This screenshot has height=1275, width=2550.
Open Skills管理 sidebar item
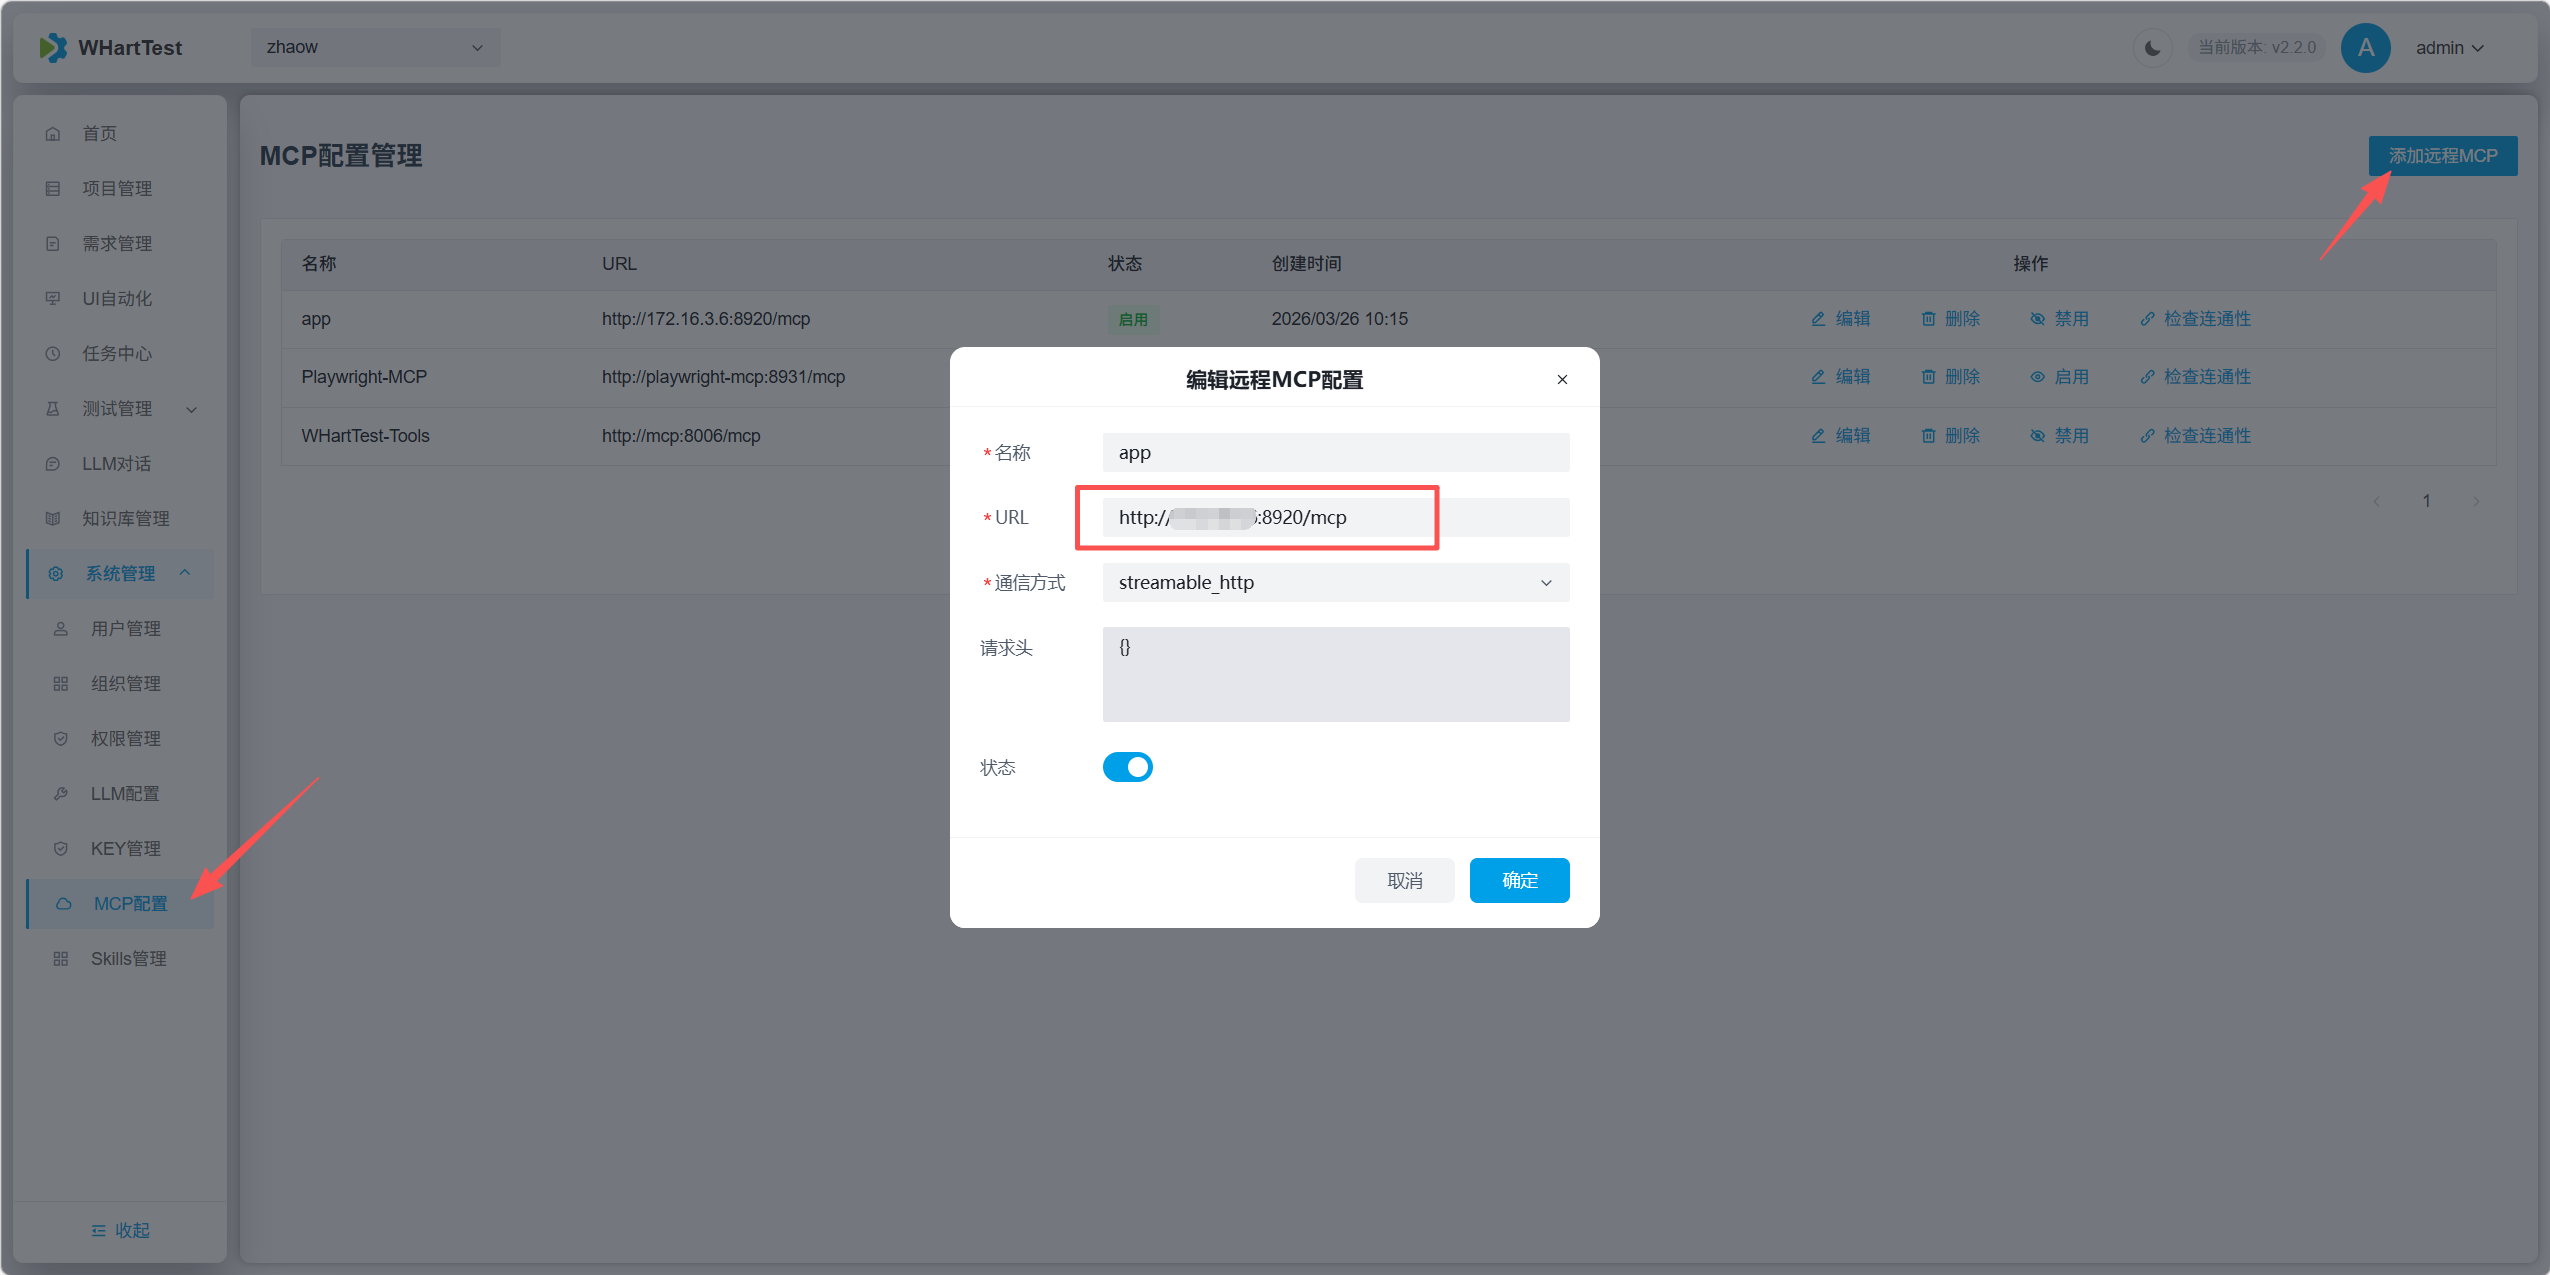click(128, 959)
